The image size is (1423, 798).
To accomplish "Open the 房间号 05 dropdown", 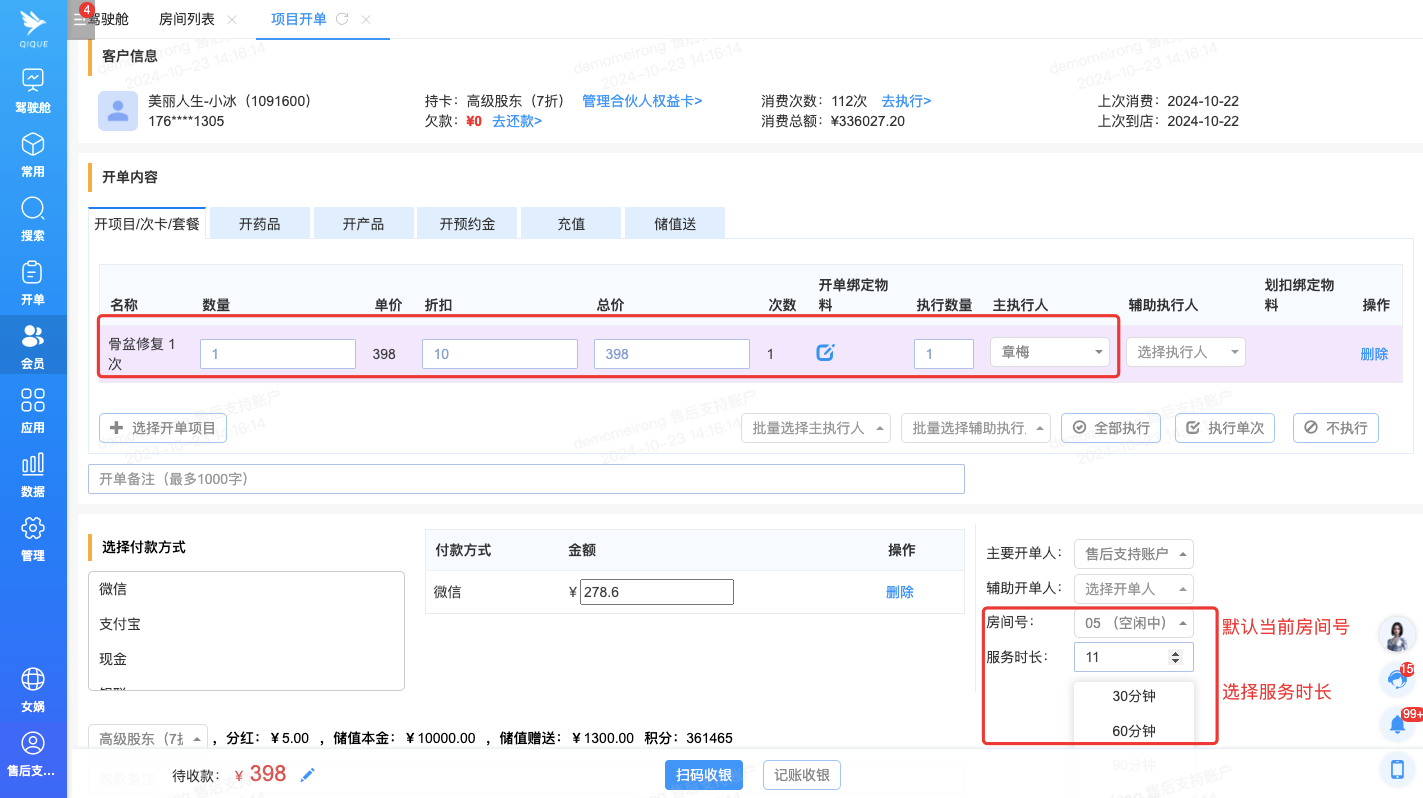I will click(1133, 623).
